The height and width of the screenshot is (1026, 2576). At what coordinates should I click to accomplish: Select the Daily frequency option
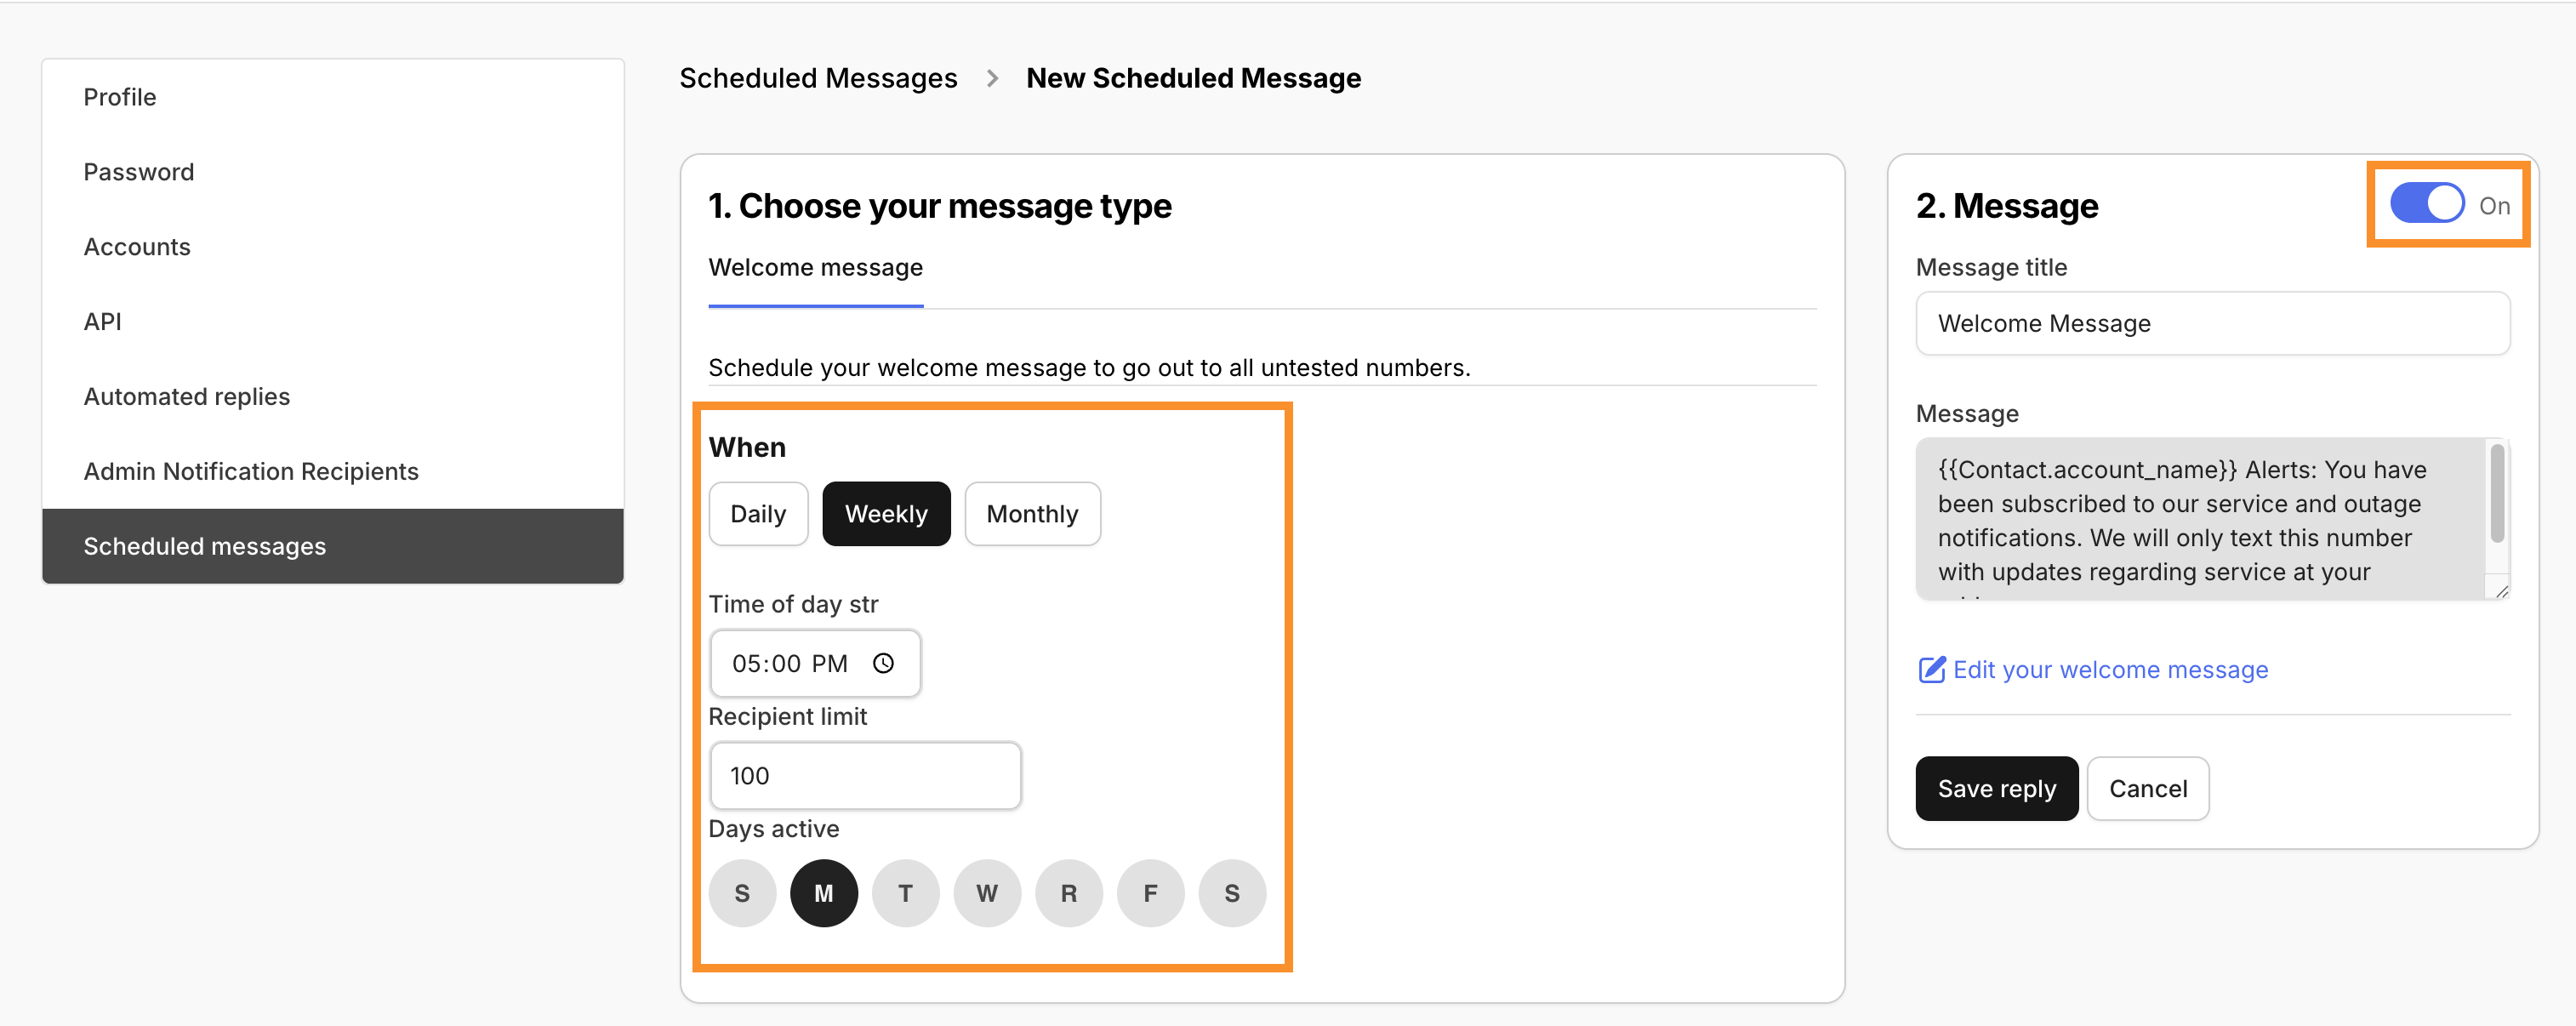pos(758,513)
